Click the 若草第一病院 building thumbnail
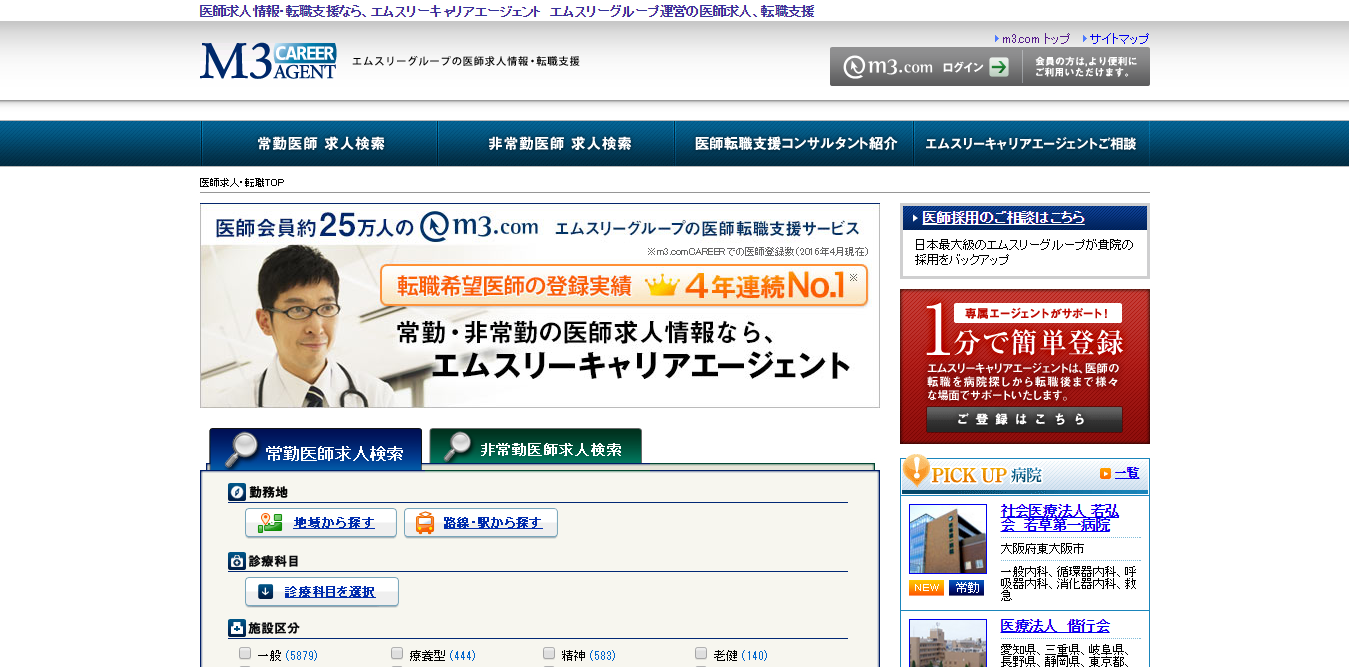1349x667 pixels. [948, 539]
